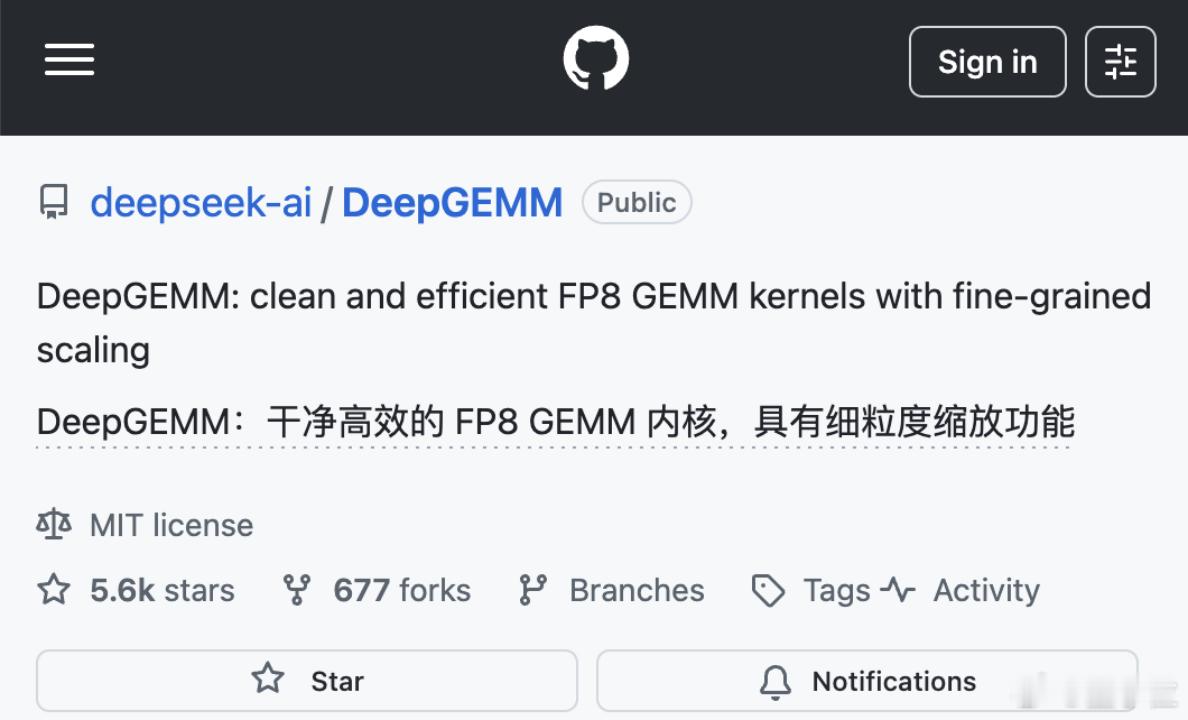Open the hamburger navigation menu
This screenshot has width=1188, height=720.
pyautogui.click(x=69, y=60)
